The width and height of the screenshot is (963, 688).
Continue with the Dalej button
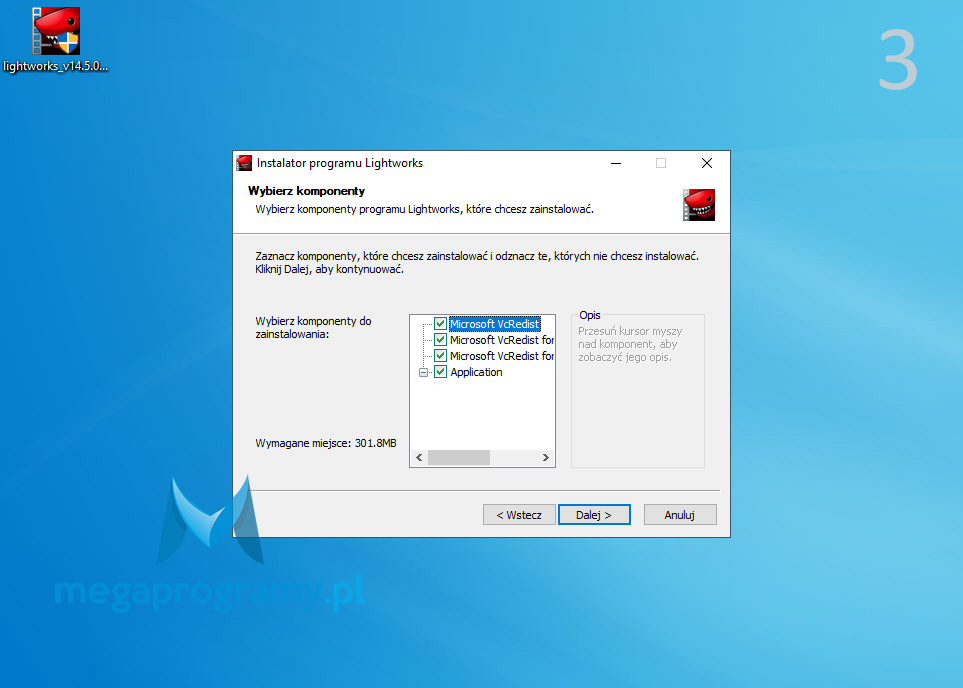[x=594, y=515]
